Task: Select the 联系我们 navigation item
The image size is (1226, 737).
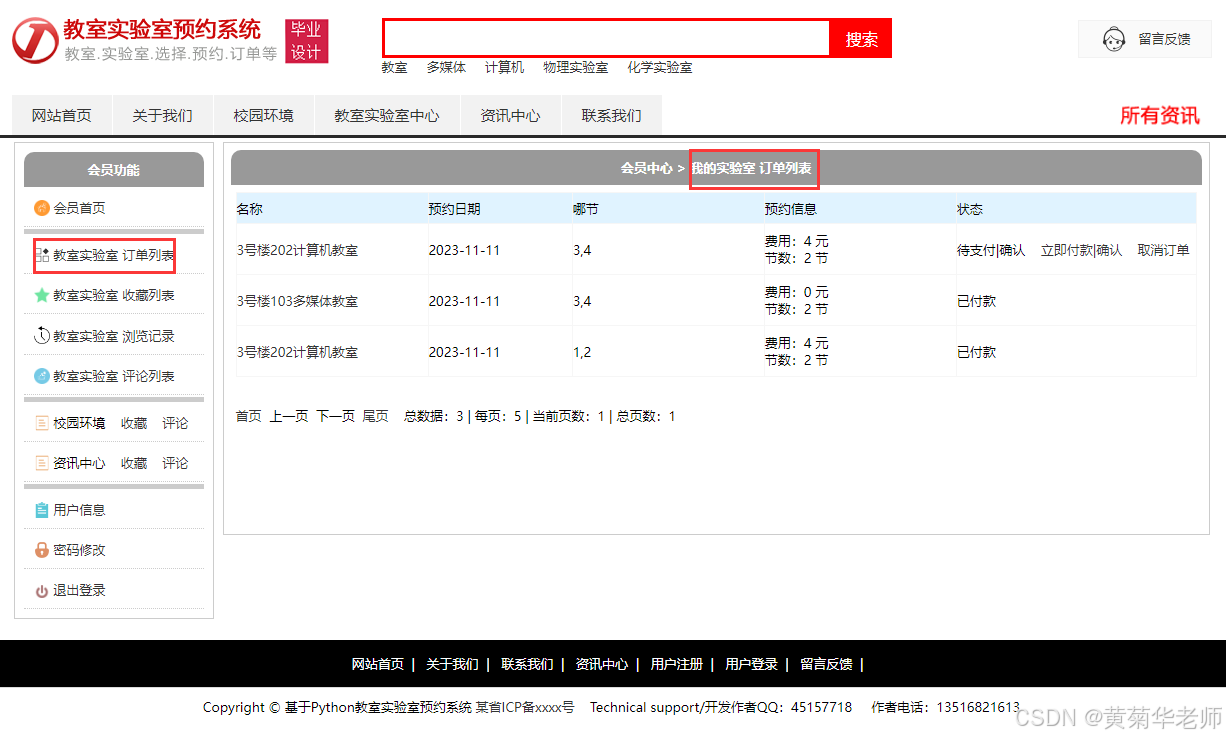Action: (611, 114)
